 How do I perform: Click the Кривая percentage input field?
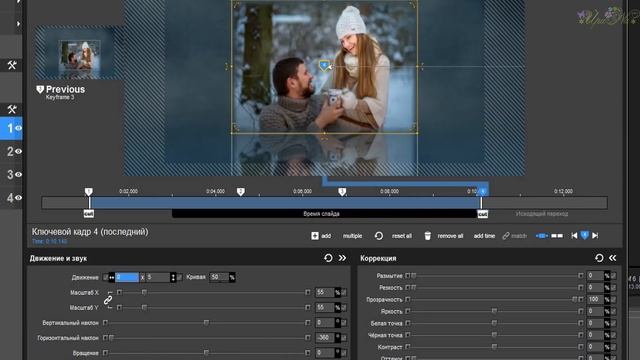coord(220,278)
